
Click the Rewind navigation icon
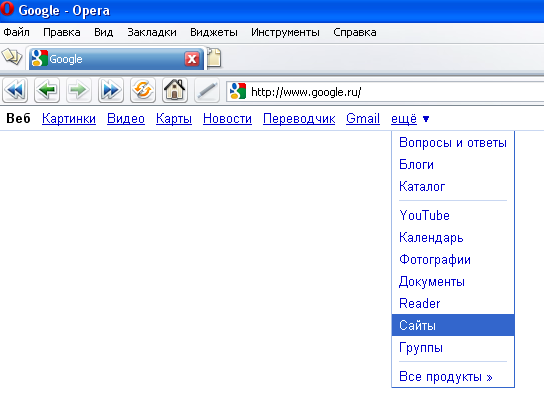(x=15, y=91)
